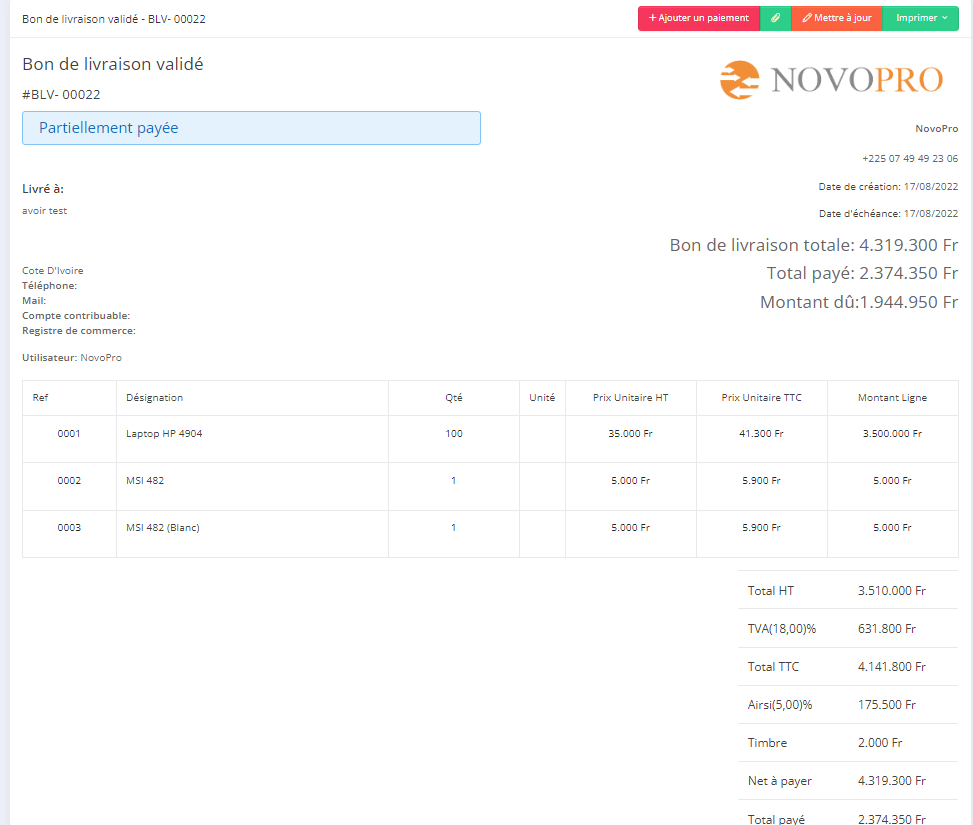Click the Prix Unitaire HT column header

coord(630,398)
